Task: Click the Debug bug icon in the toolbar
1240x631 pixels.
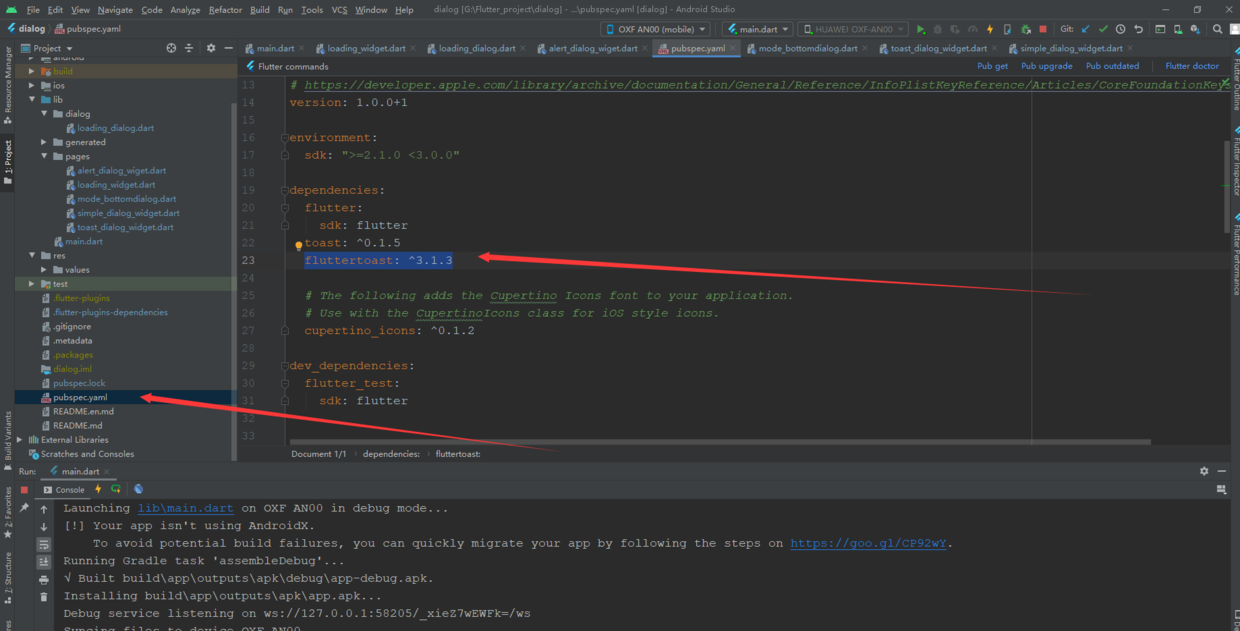Action: point(938,29)
